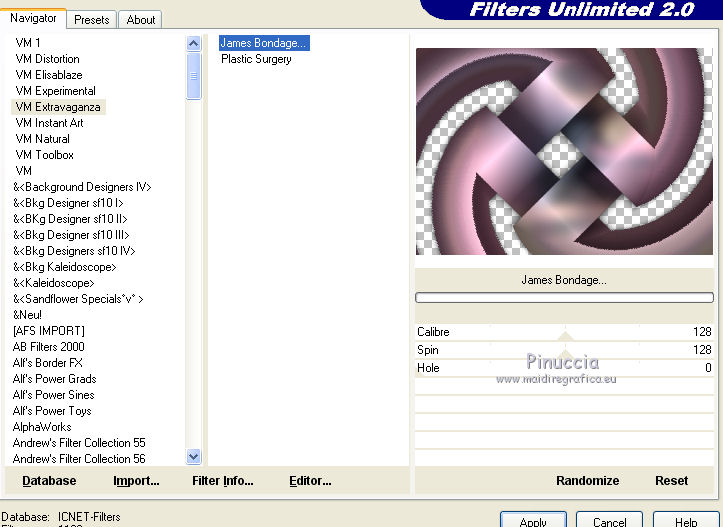Select the VM Instant Art category
723x527 pixels.
click(x=49, y=123)
